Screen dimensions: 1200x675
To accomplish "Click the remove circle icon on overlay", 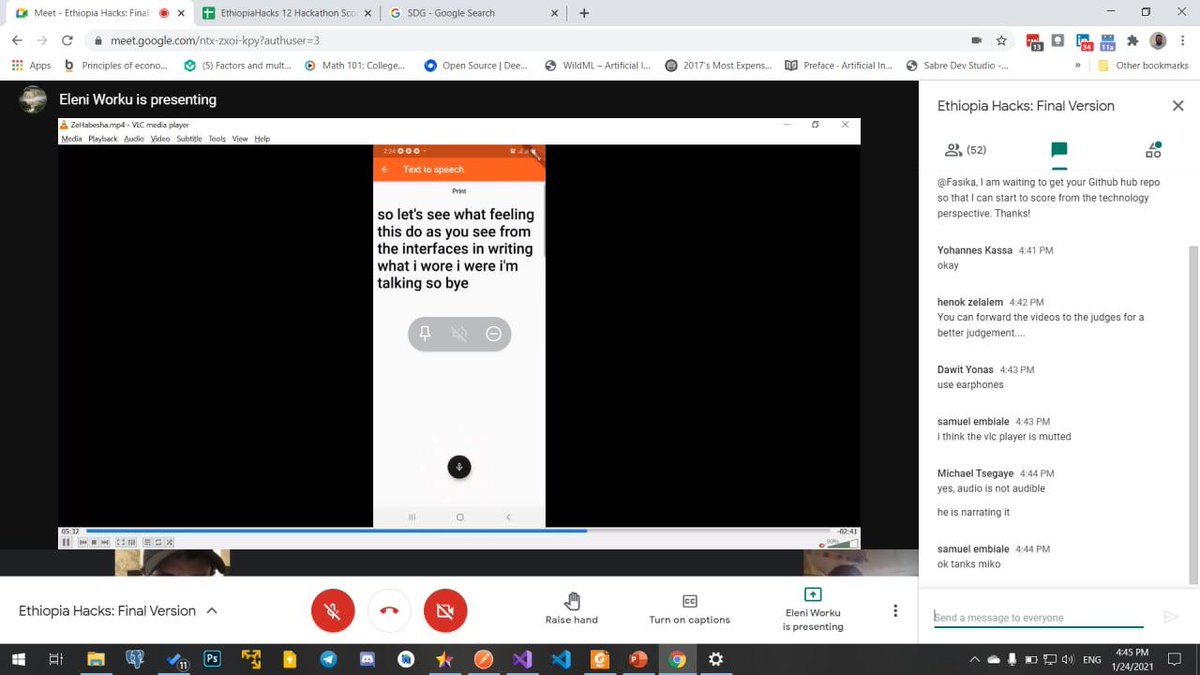I will coord(493,334).
